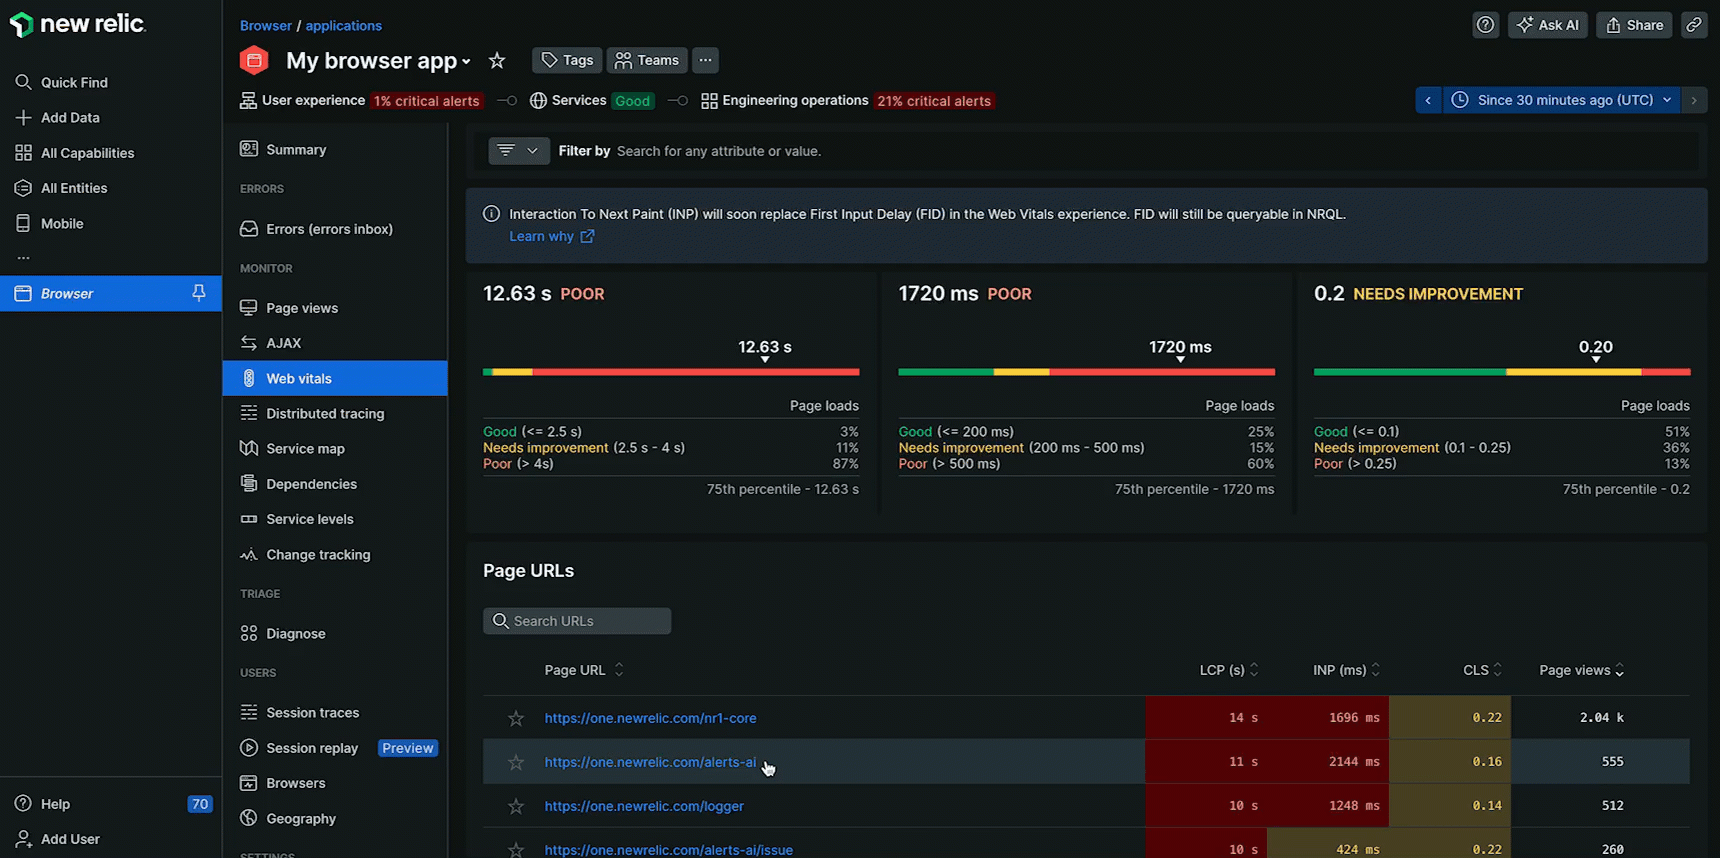Favorite My browser app with star icon
The width and height of the screenshot is (1720, 858).
pyautogui.click(x=497, y=61)
